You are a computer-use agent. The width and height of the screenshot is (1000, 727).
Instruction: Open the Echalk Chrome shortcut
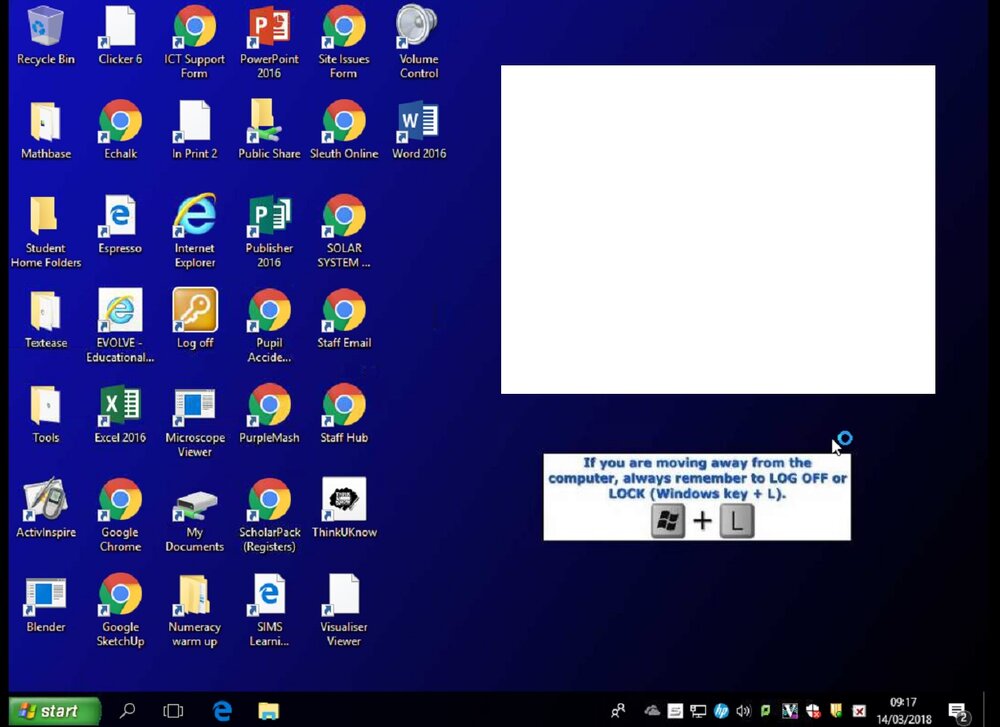(120, 129)
